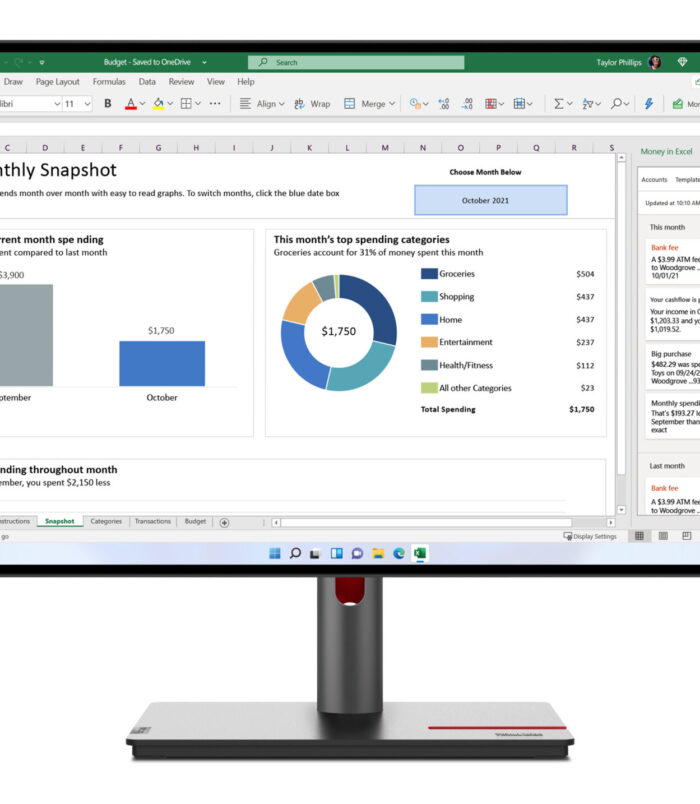Click the Groceries legend color swatch
Viewport: 700px width, 804px height.
429,274
